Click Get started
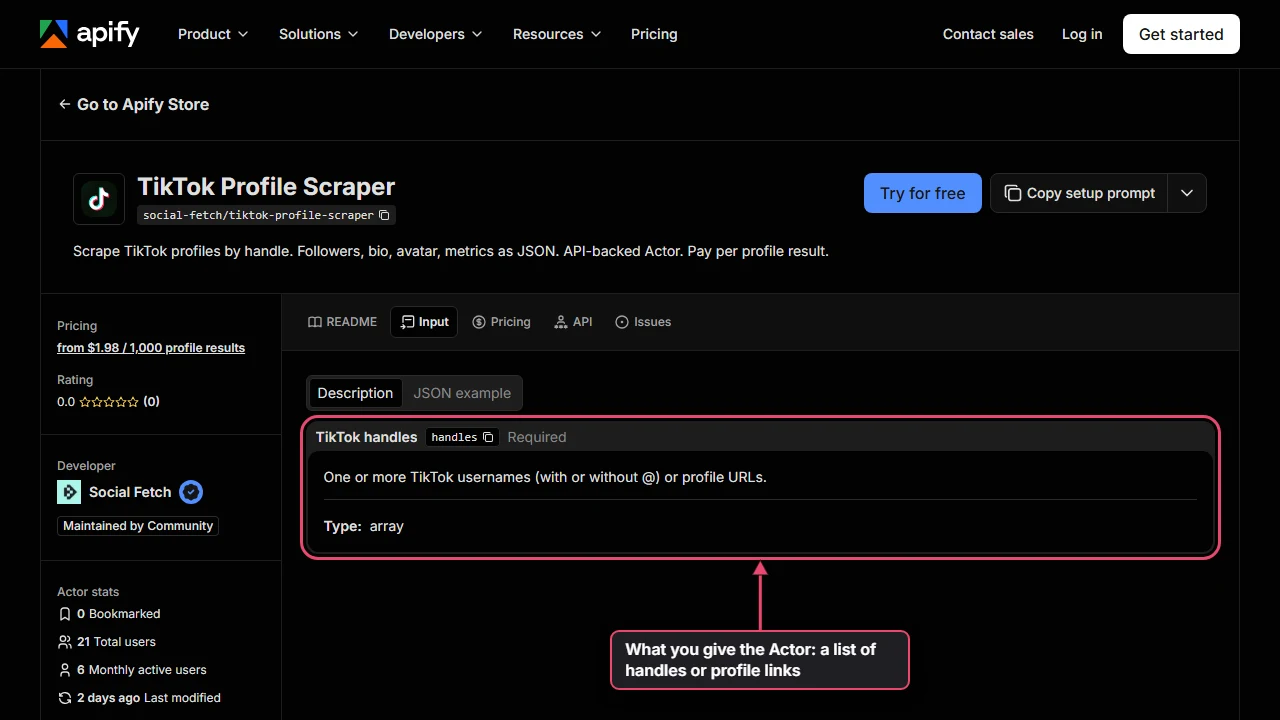This screenshot has width=1280, height=720. coord(1181,34)
